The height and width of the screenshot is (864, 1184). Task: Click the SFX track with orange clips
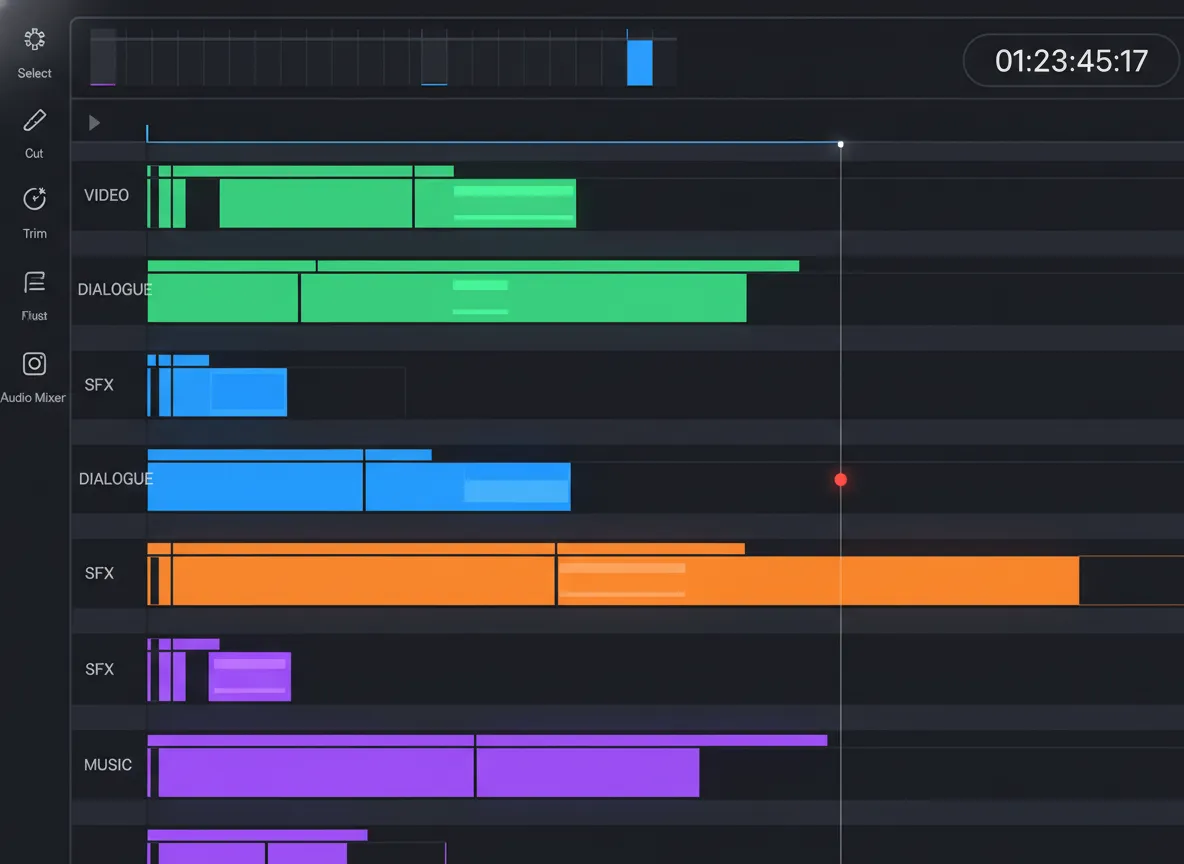click(99, 573)
